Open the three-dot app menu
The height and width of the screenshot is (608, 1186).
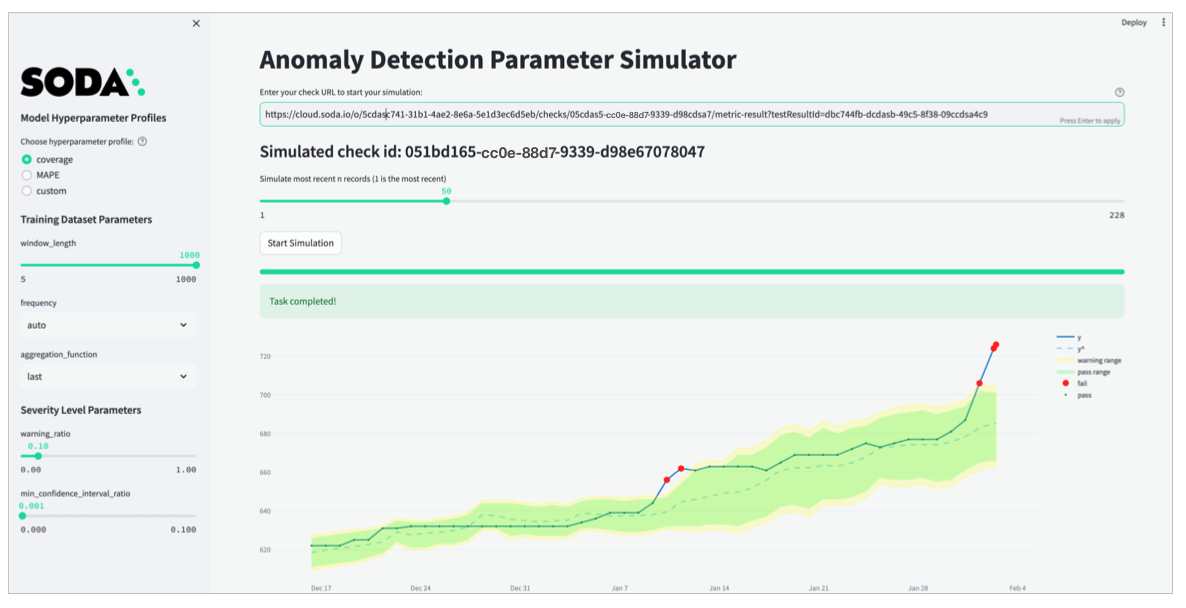[x=1163, y=22]
